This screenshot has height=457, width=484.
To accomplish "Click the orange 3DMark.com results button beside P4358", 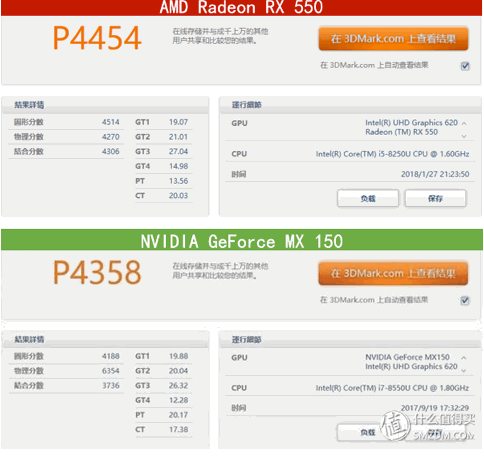I will [x=393, y=273].
